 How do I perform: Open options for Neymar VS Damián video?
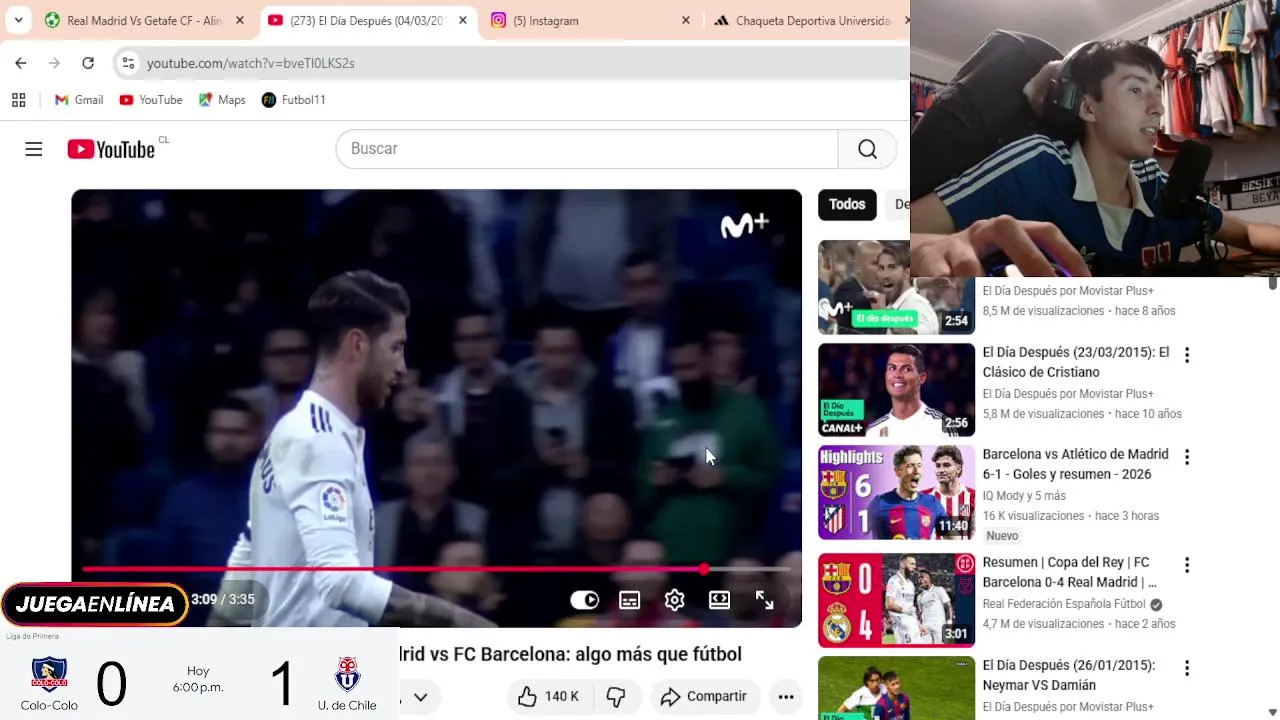(1187, 668)
